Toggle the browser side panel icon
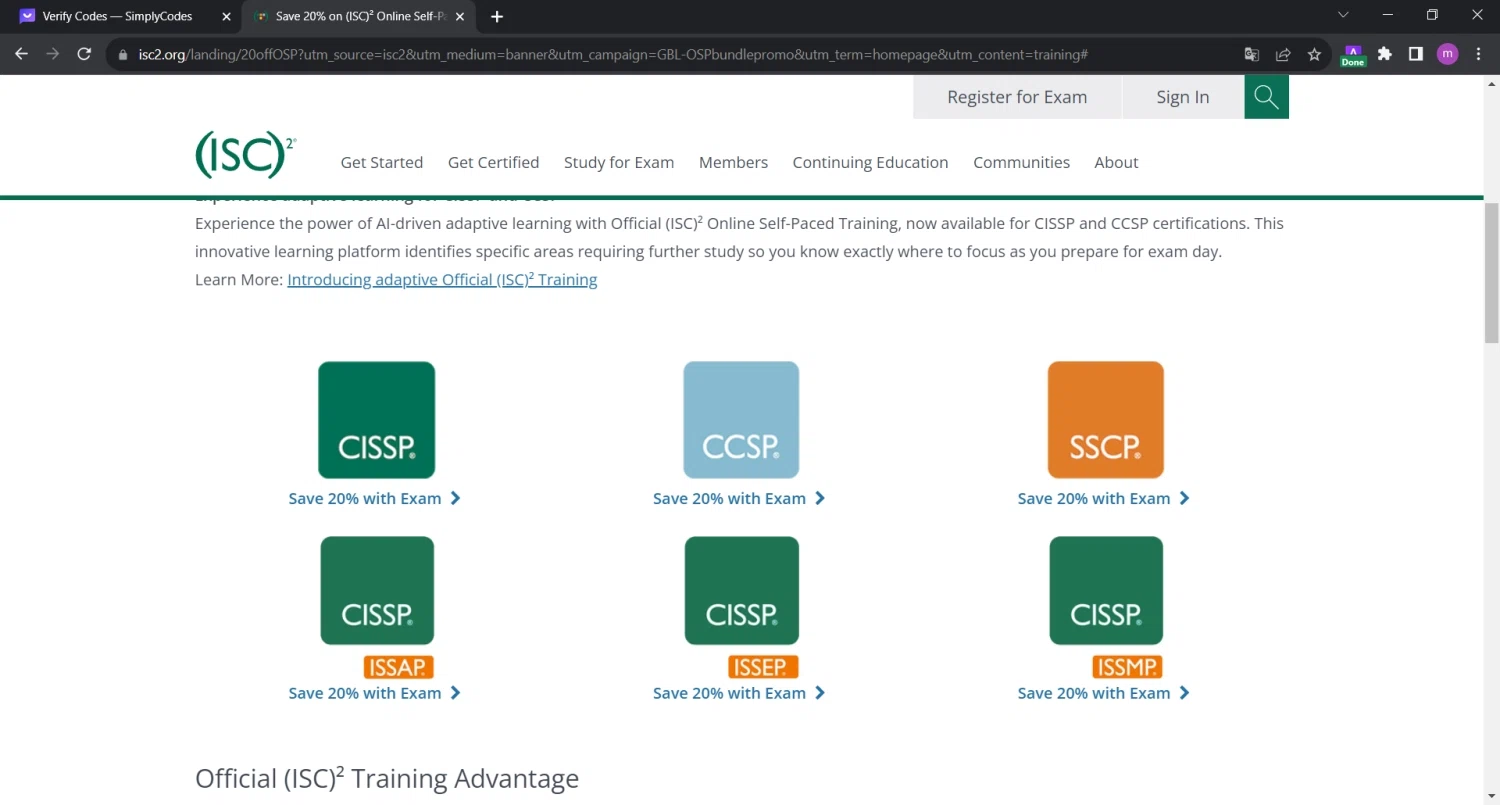Image resolution: width=1500 pixels, height=805 pixels. pyautogui.click(x=1416, y=54)
